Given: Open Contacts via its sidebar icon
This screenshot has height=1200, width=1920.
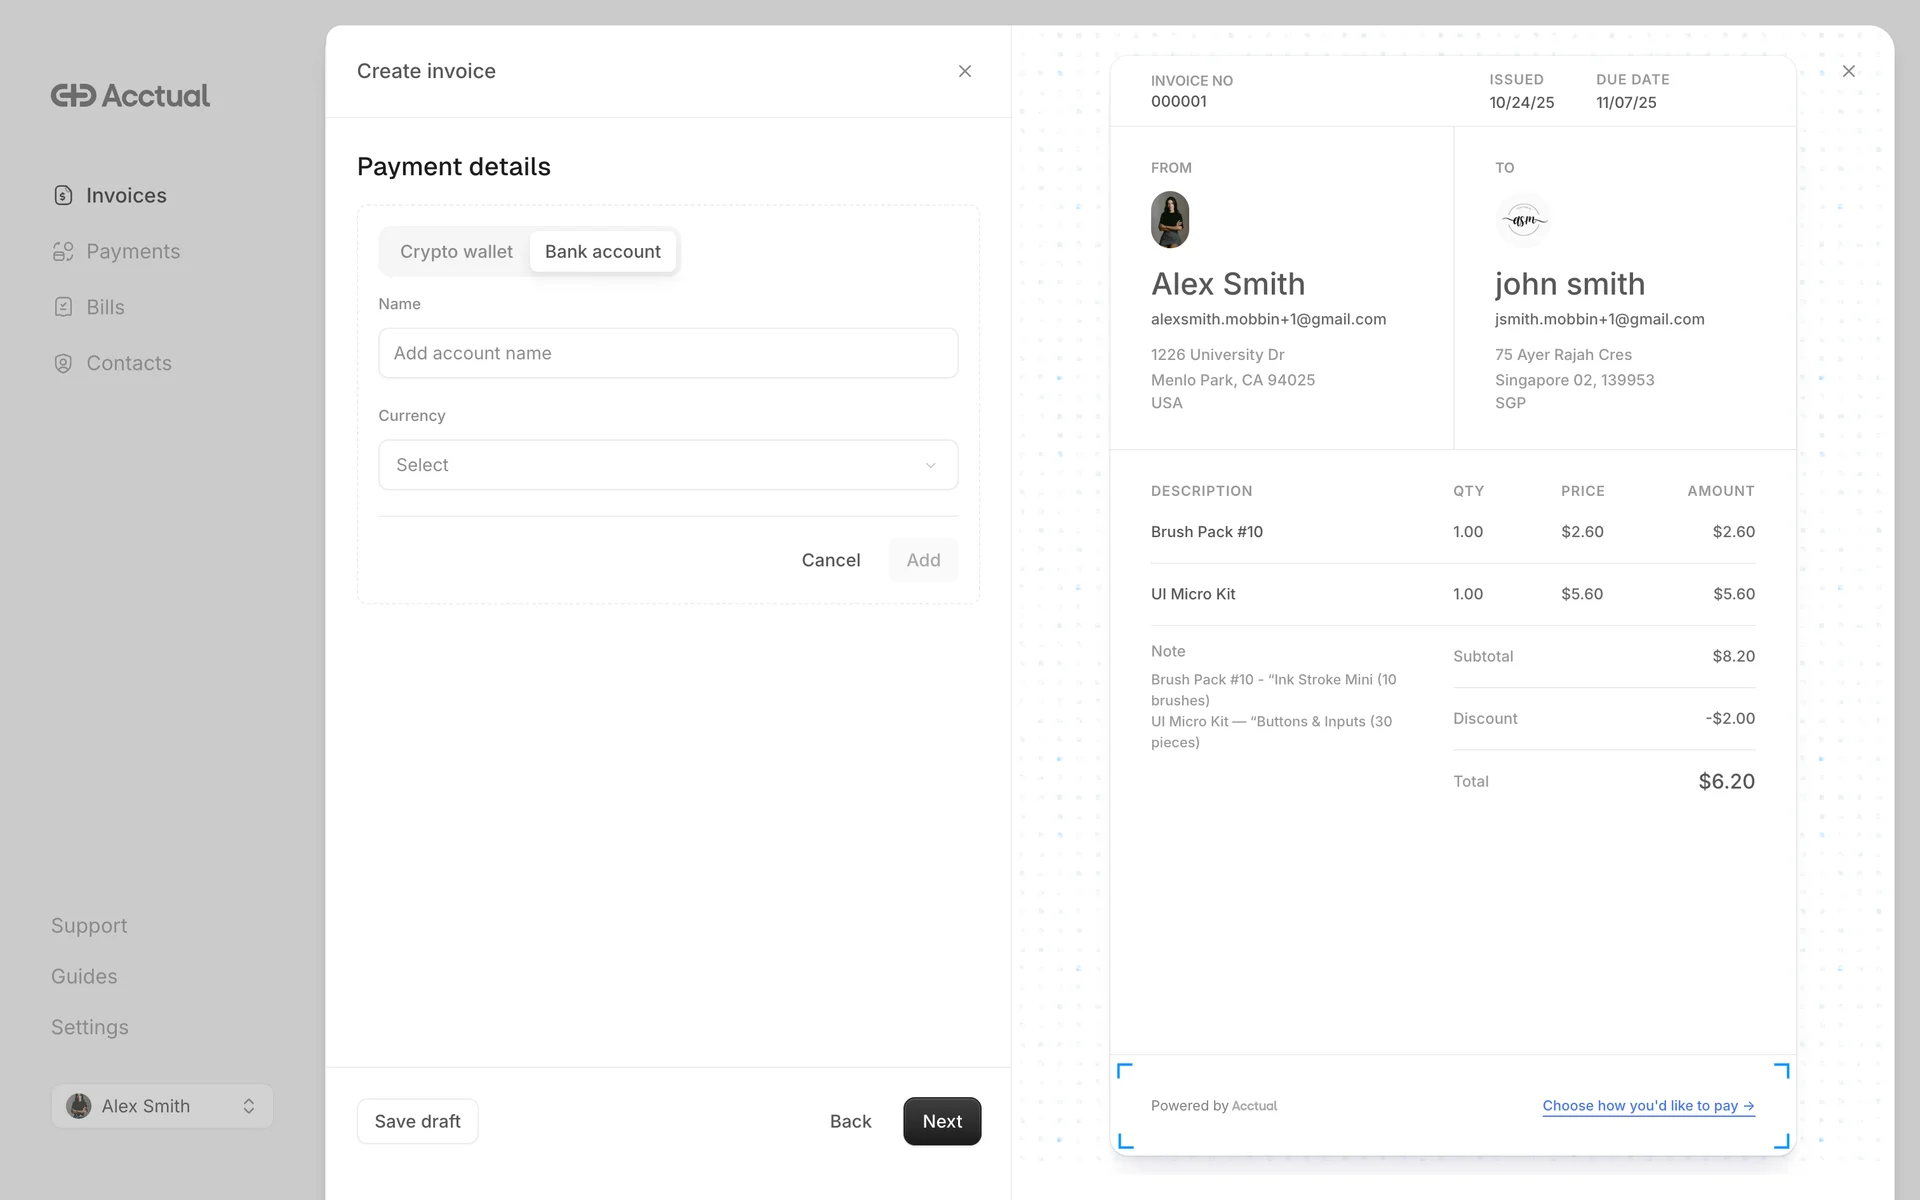Looking at the screenshot, I should coord(63,363).
